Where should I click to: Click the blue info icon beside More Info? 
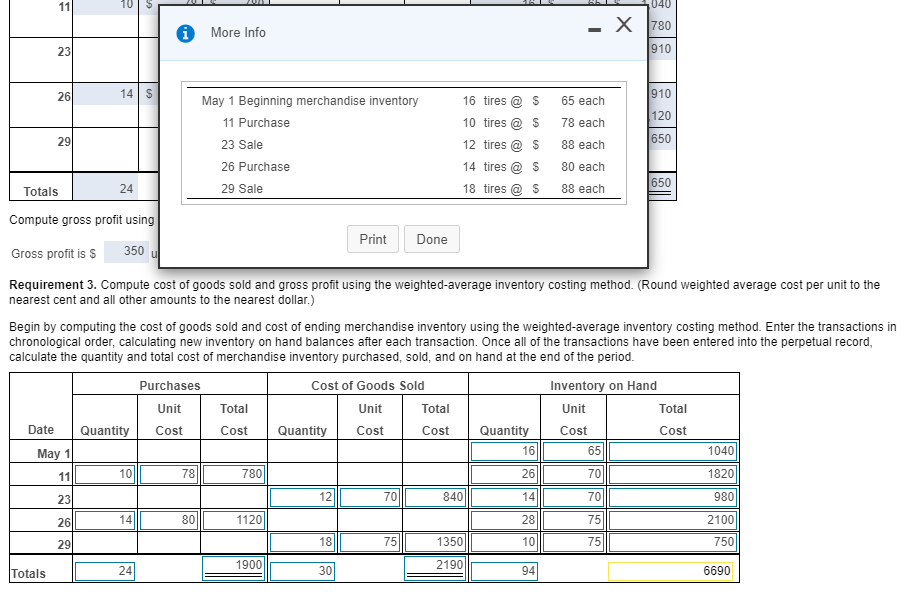[x=185, y=34]
